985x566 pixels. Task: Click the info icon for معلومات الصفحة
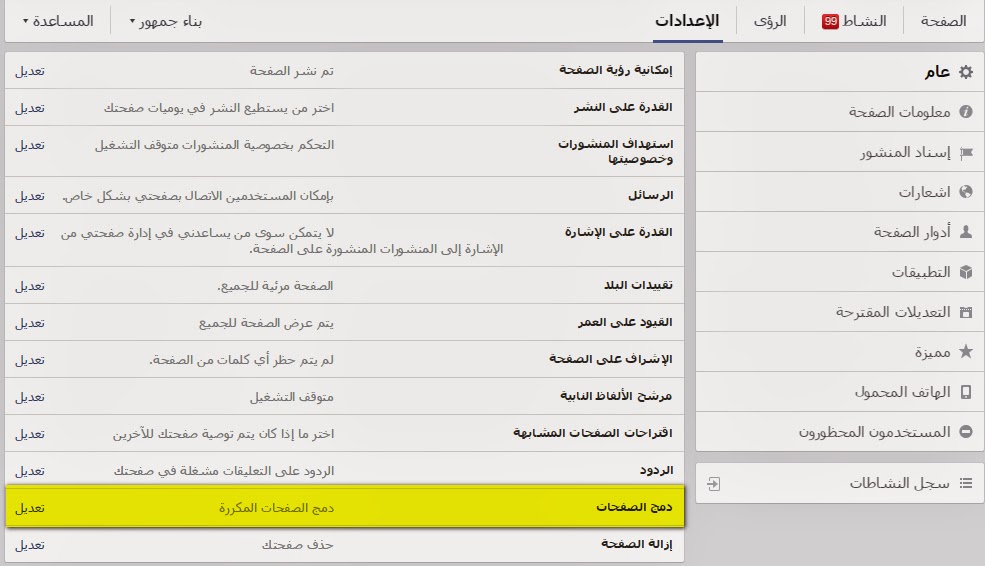966,112
